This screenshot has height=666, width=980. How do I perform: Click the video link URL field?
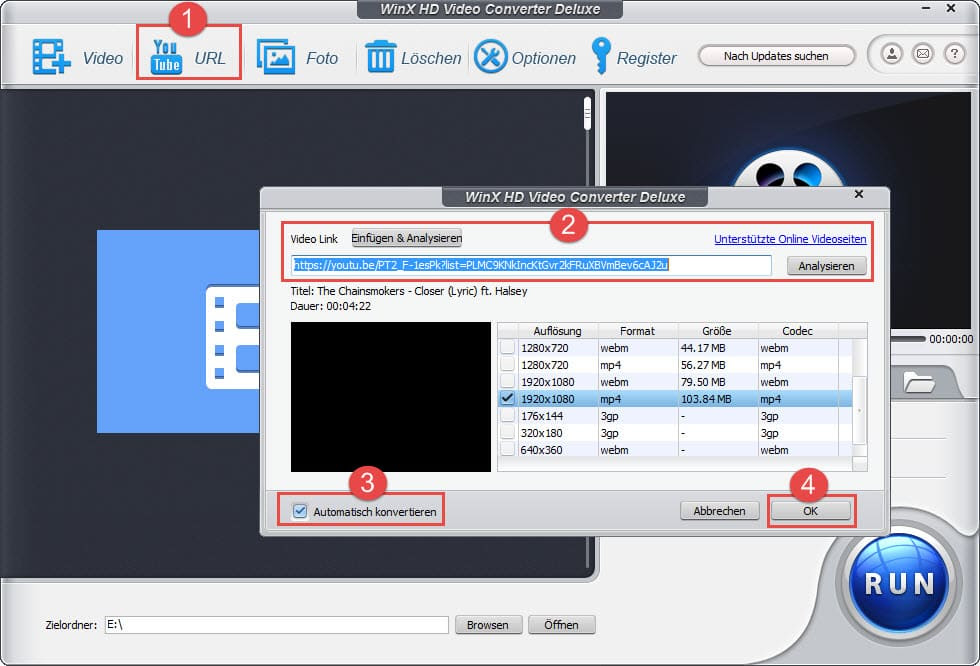click(x=531, y=265)
